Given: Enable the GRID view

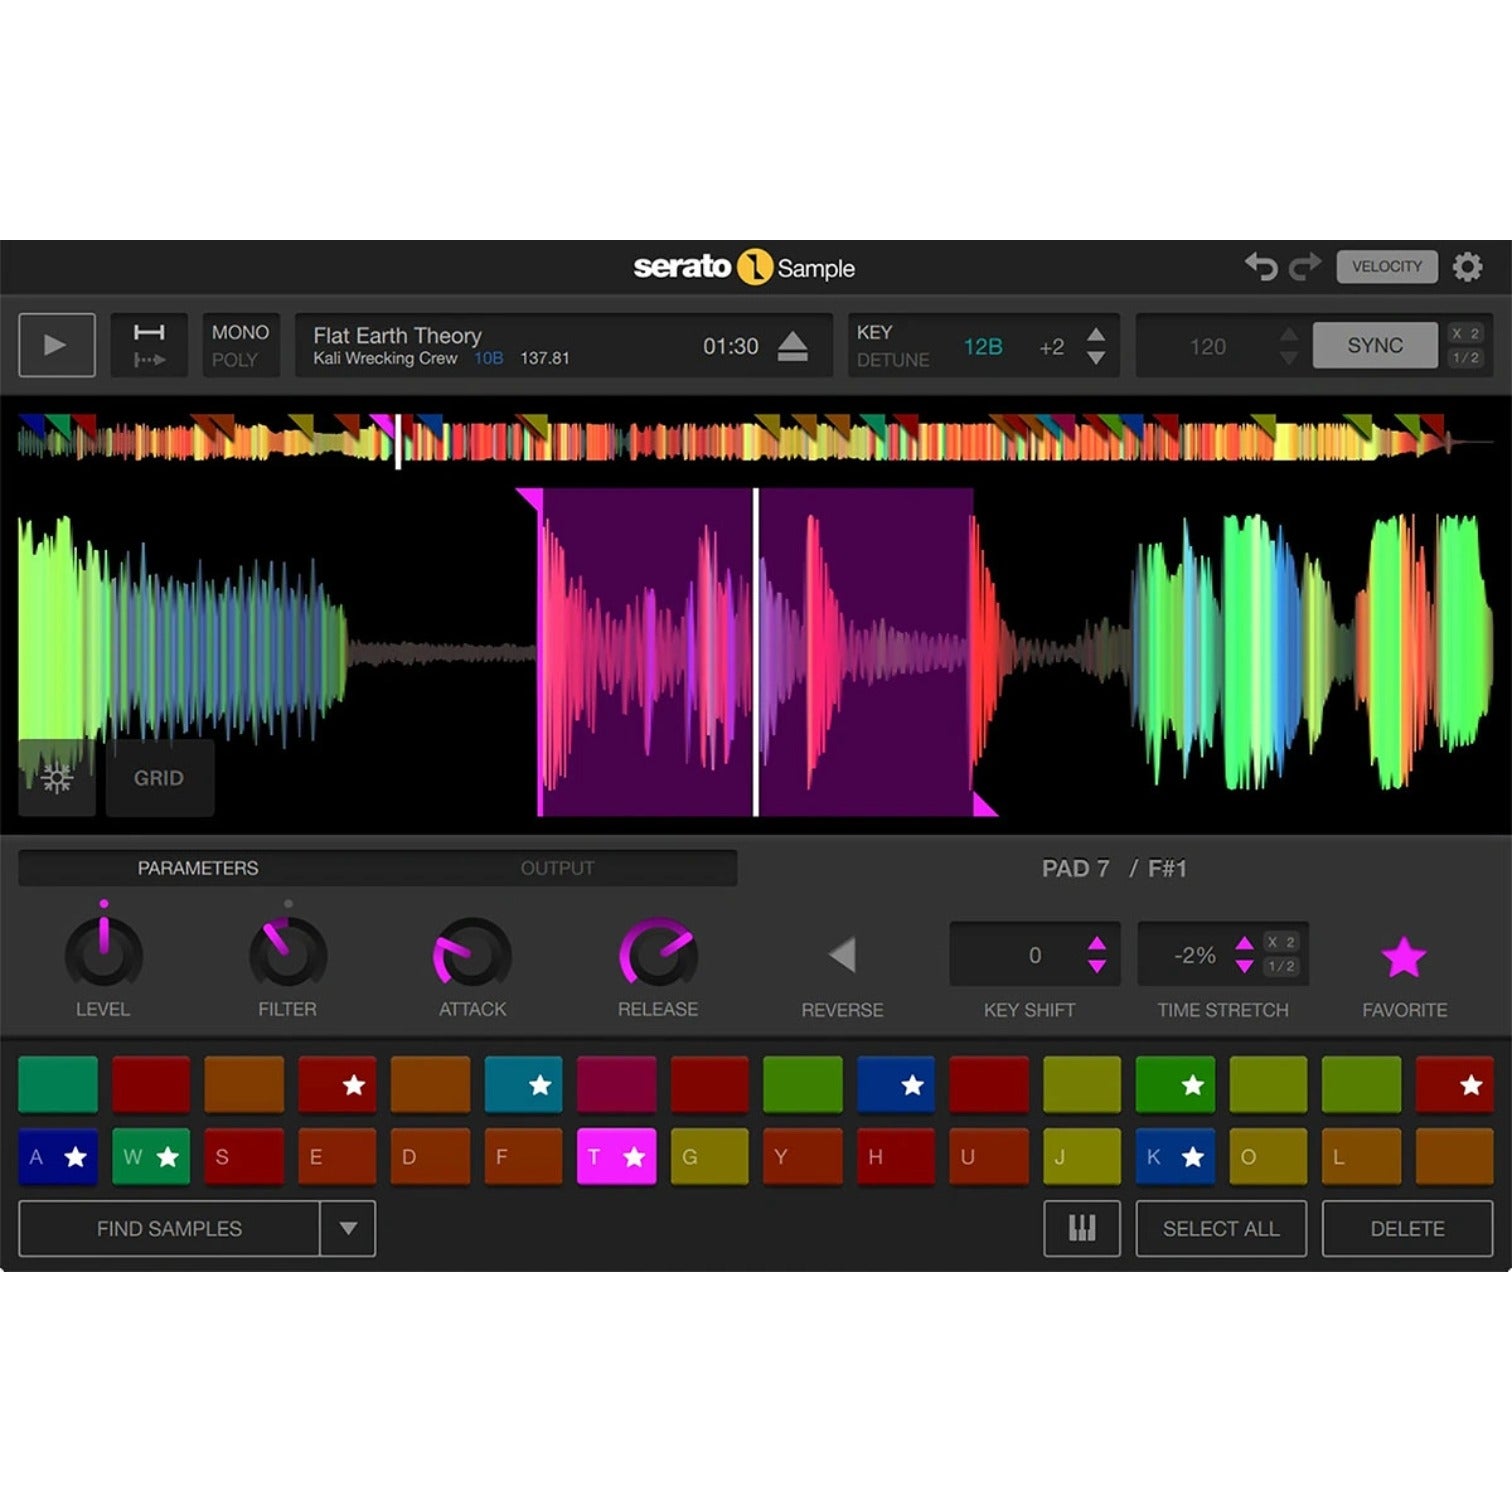Looking at the screenshot, I should [x=160, y=777].
